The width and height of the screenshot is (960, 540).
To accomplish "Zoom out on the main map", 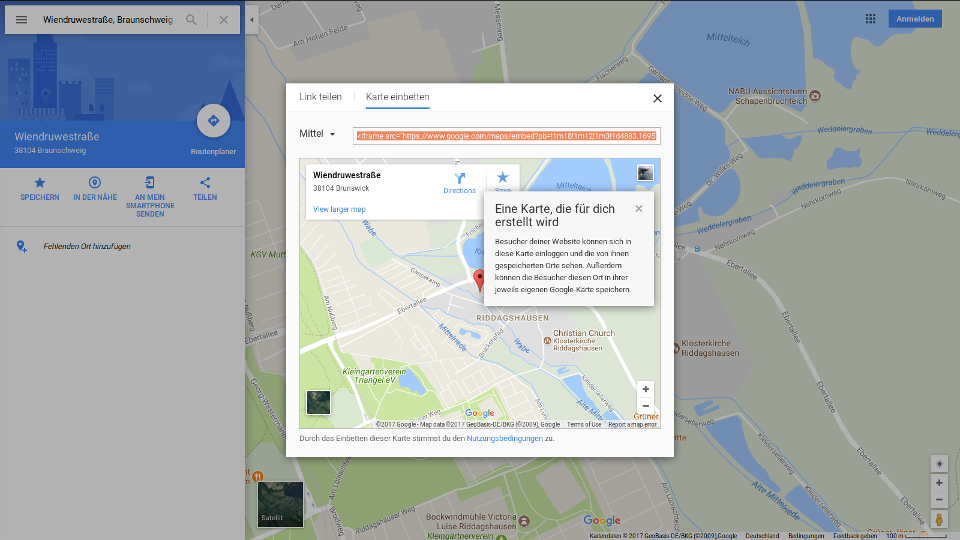I will [939, 500].
